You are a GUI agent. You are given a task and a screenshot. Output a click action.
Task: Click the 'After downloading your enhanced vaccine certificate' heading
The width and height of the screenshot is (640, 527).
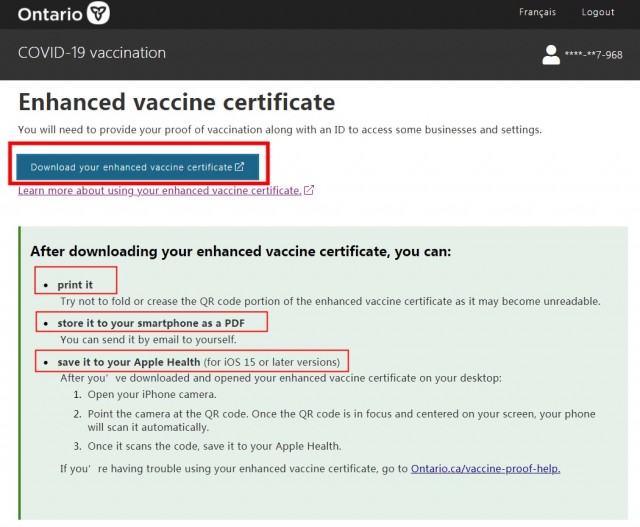tap(241, 251)
